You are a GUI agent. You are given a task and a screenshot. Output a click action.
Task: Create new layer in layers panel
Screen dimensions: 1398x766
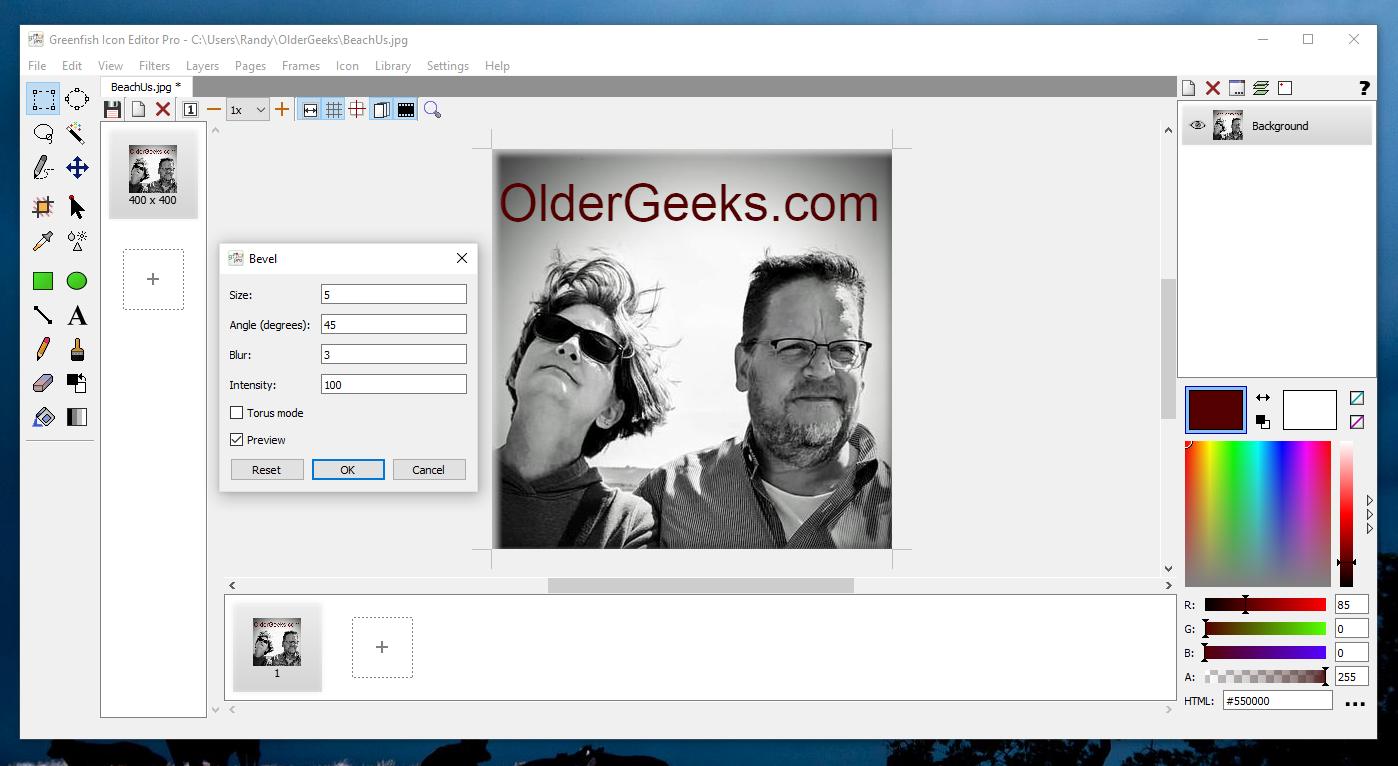(1189, 88)
